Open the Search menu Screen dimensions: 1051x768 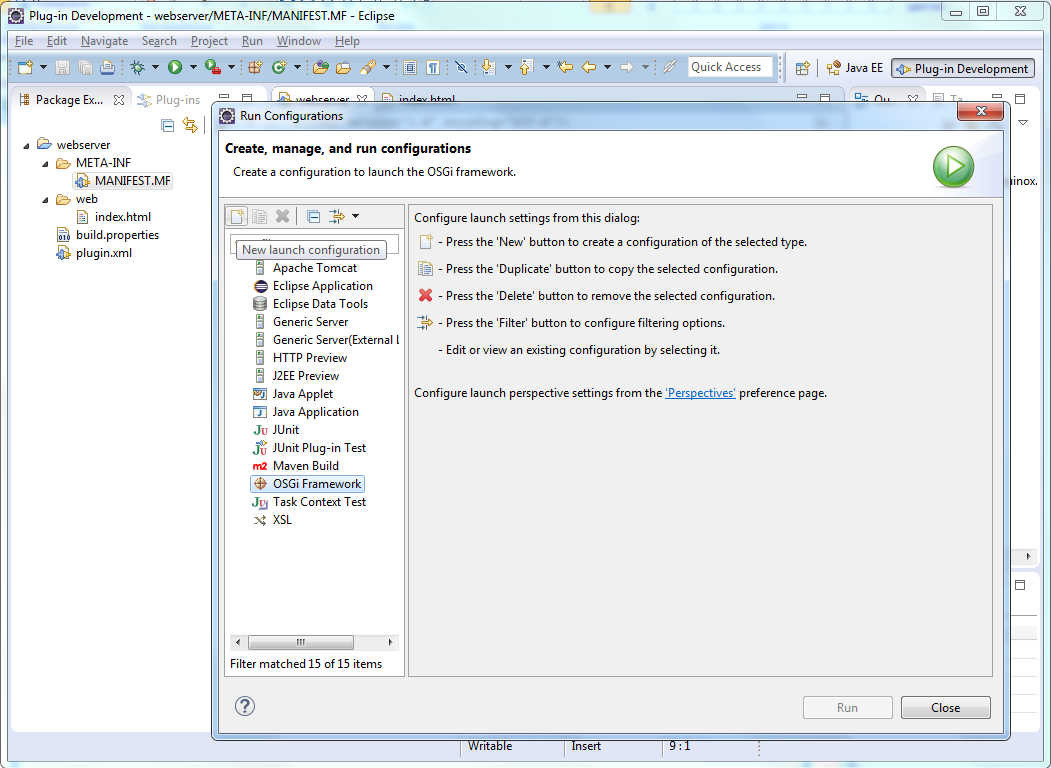159,41
